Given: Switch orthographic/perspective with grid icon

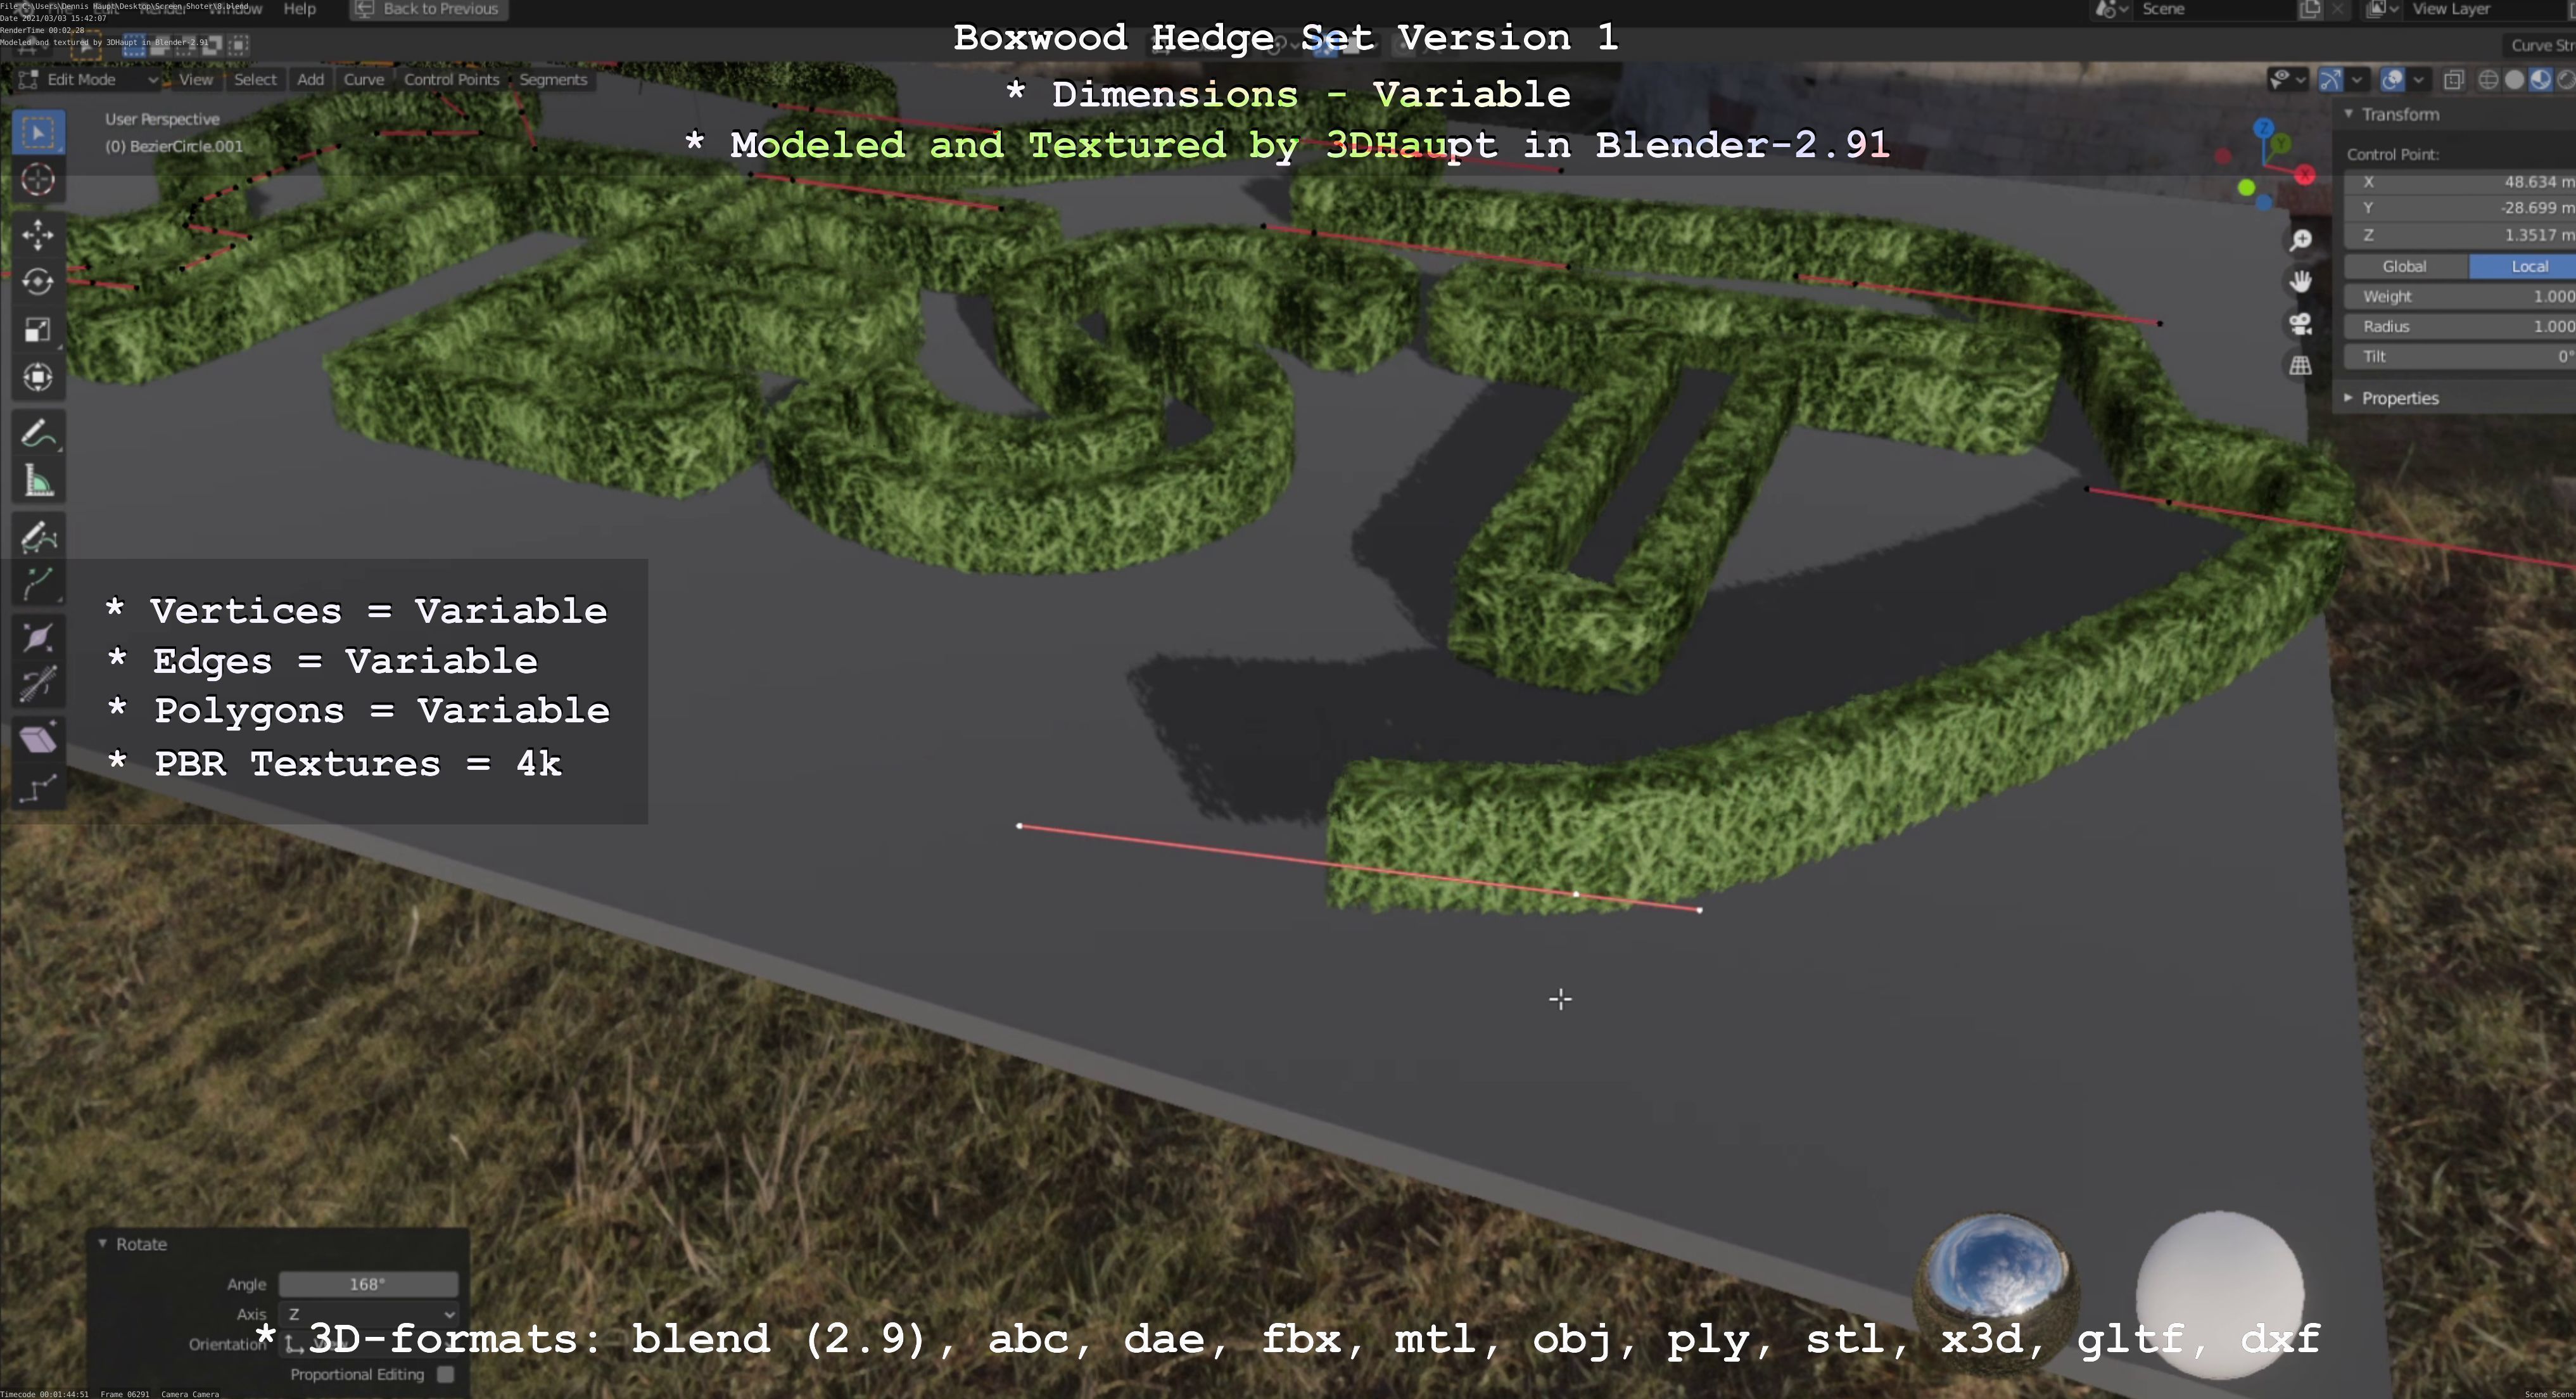Looking at the screenshot, I should 2301,366.
